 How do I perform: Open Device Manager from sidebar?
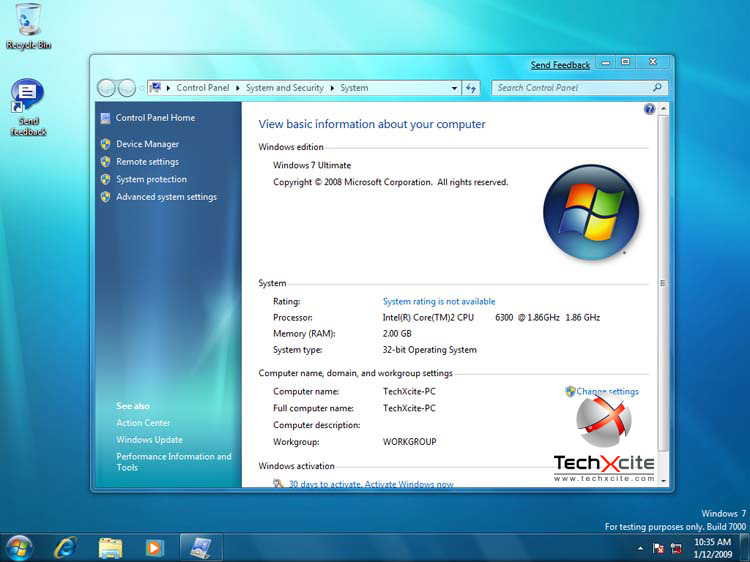point(147,144)
